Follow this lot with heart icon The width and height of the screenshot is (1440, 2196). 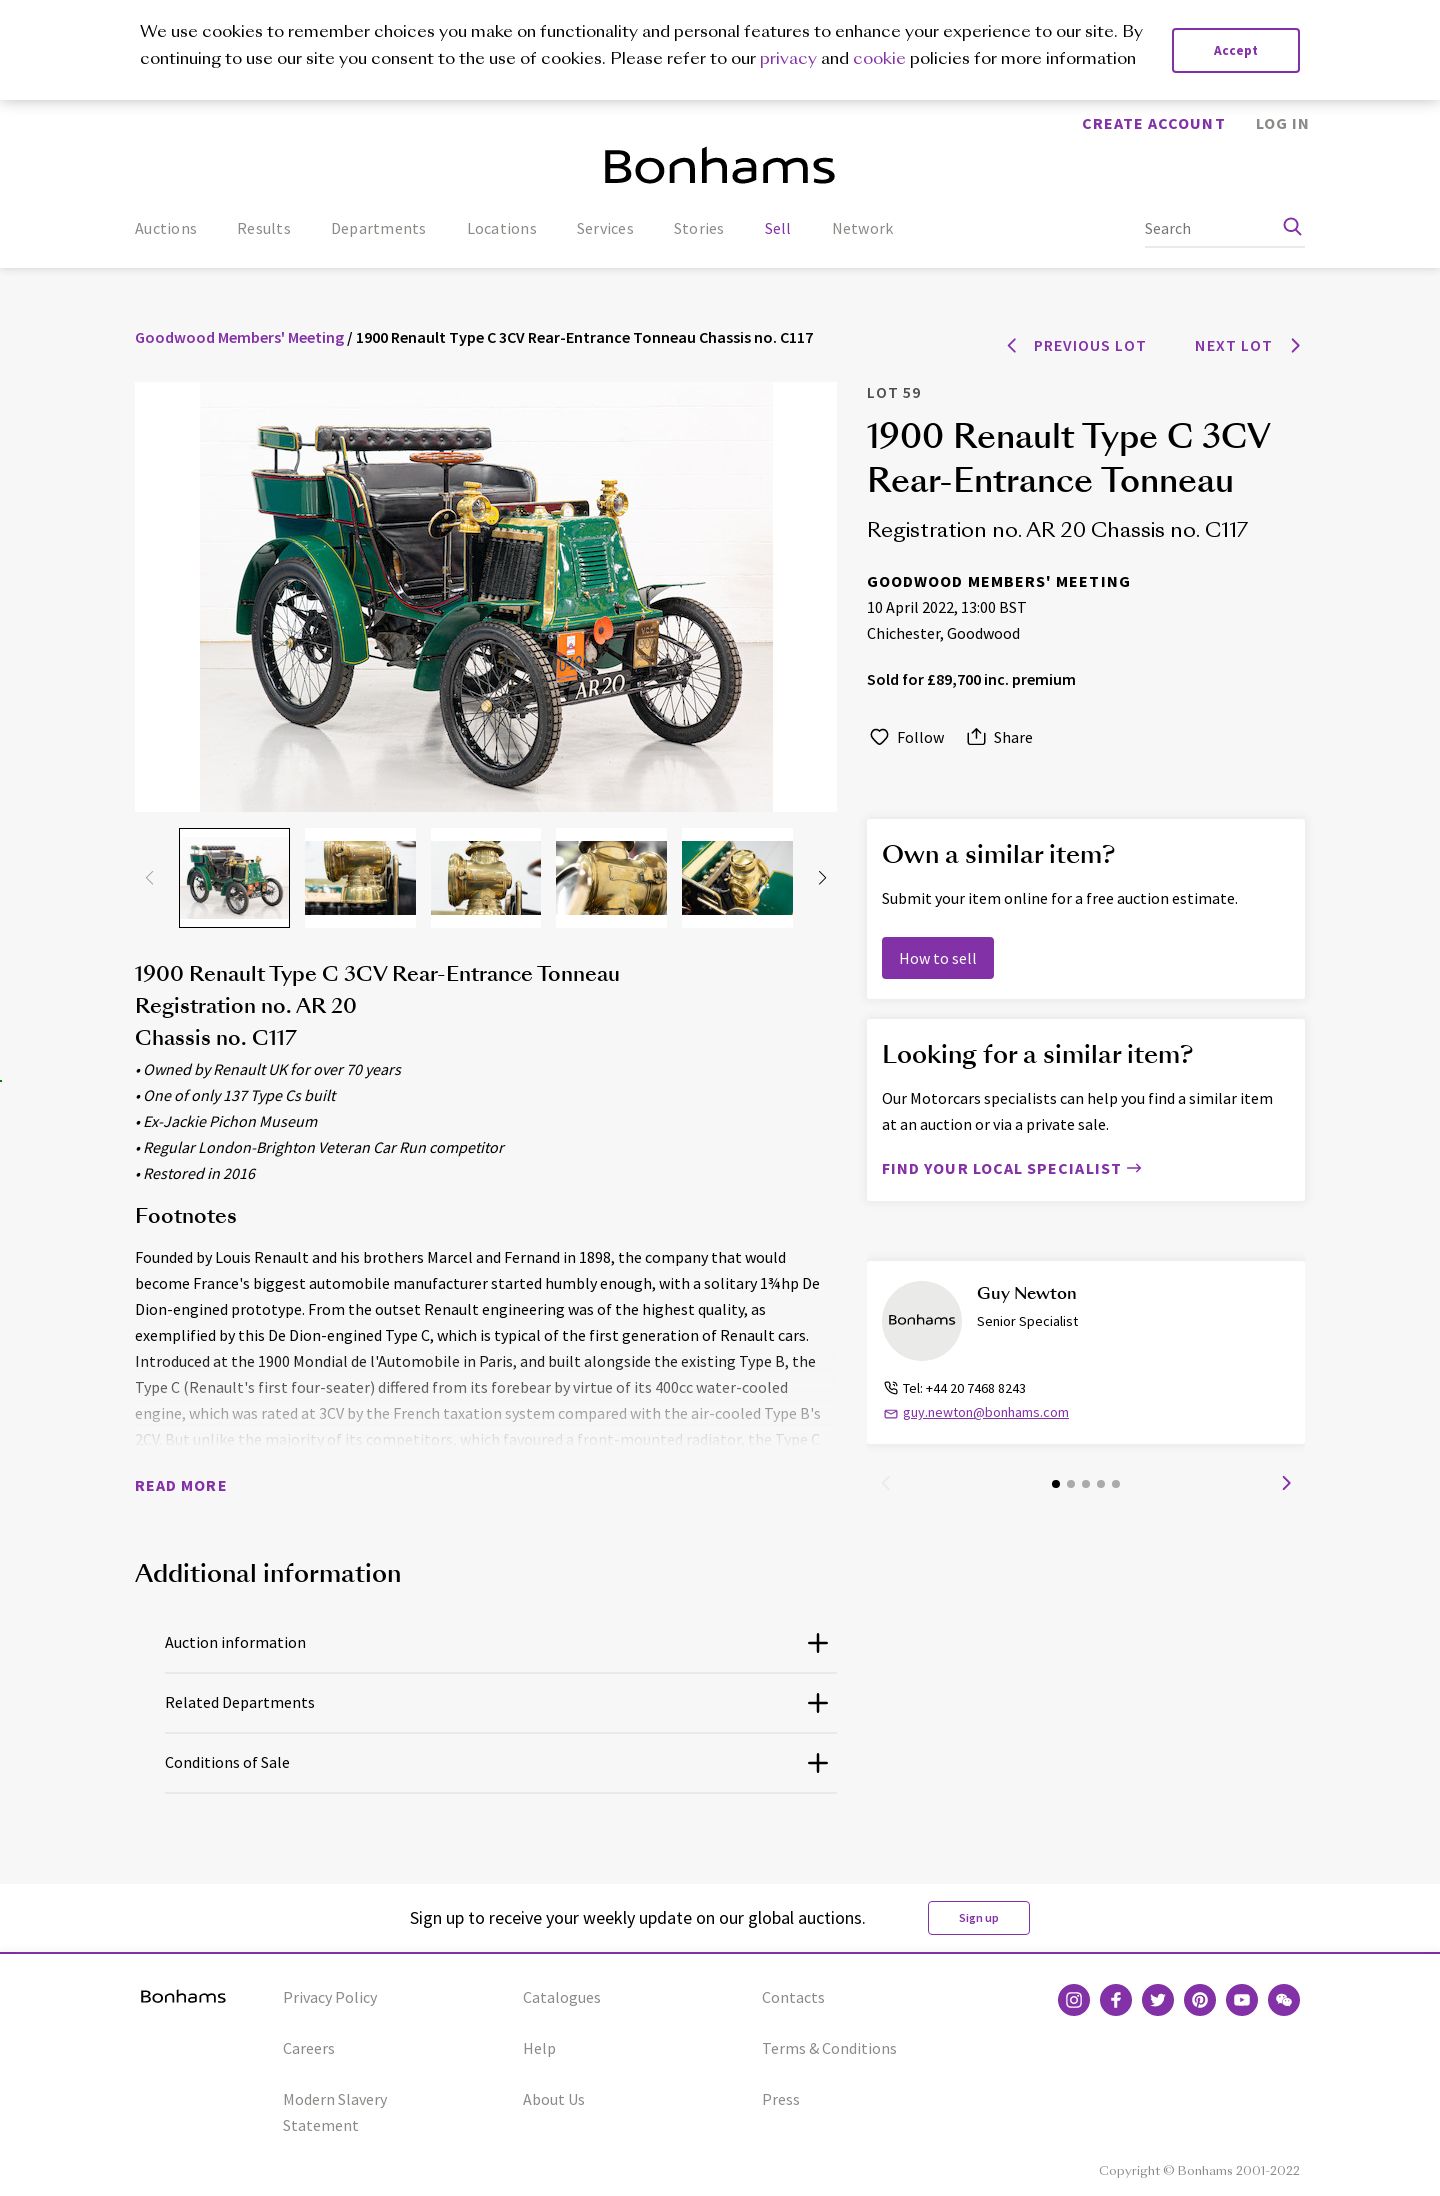tap(879, 737)
